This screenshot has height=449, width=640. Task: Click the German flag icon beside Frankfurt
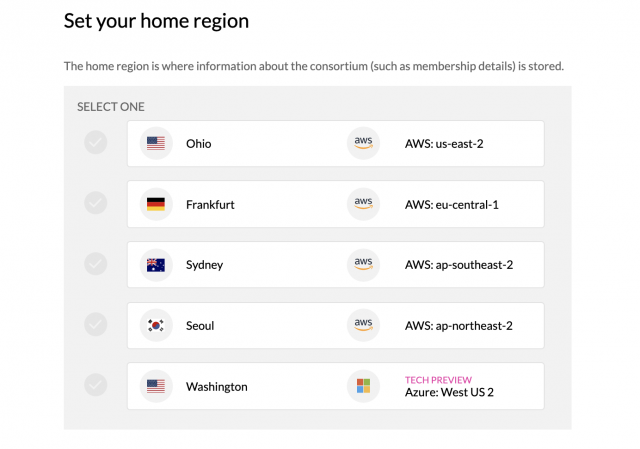coord(156,204)
